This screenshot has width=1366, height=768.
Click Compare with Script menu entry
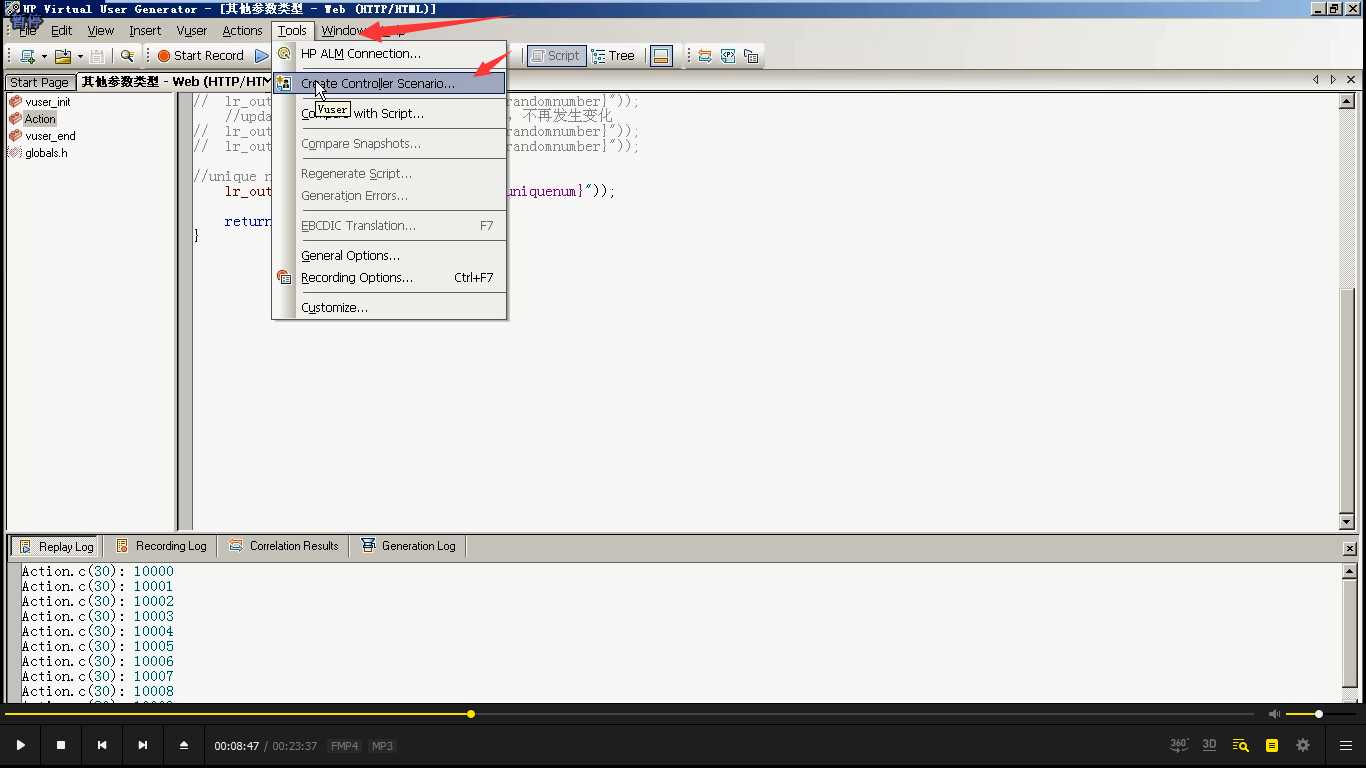pos(390,113)
